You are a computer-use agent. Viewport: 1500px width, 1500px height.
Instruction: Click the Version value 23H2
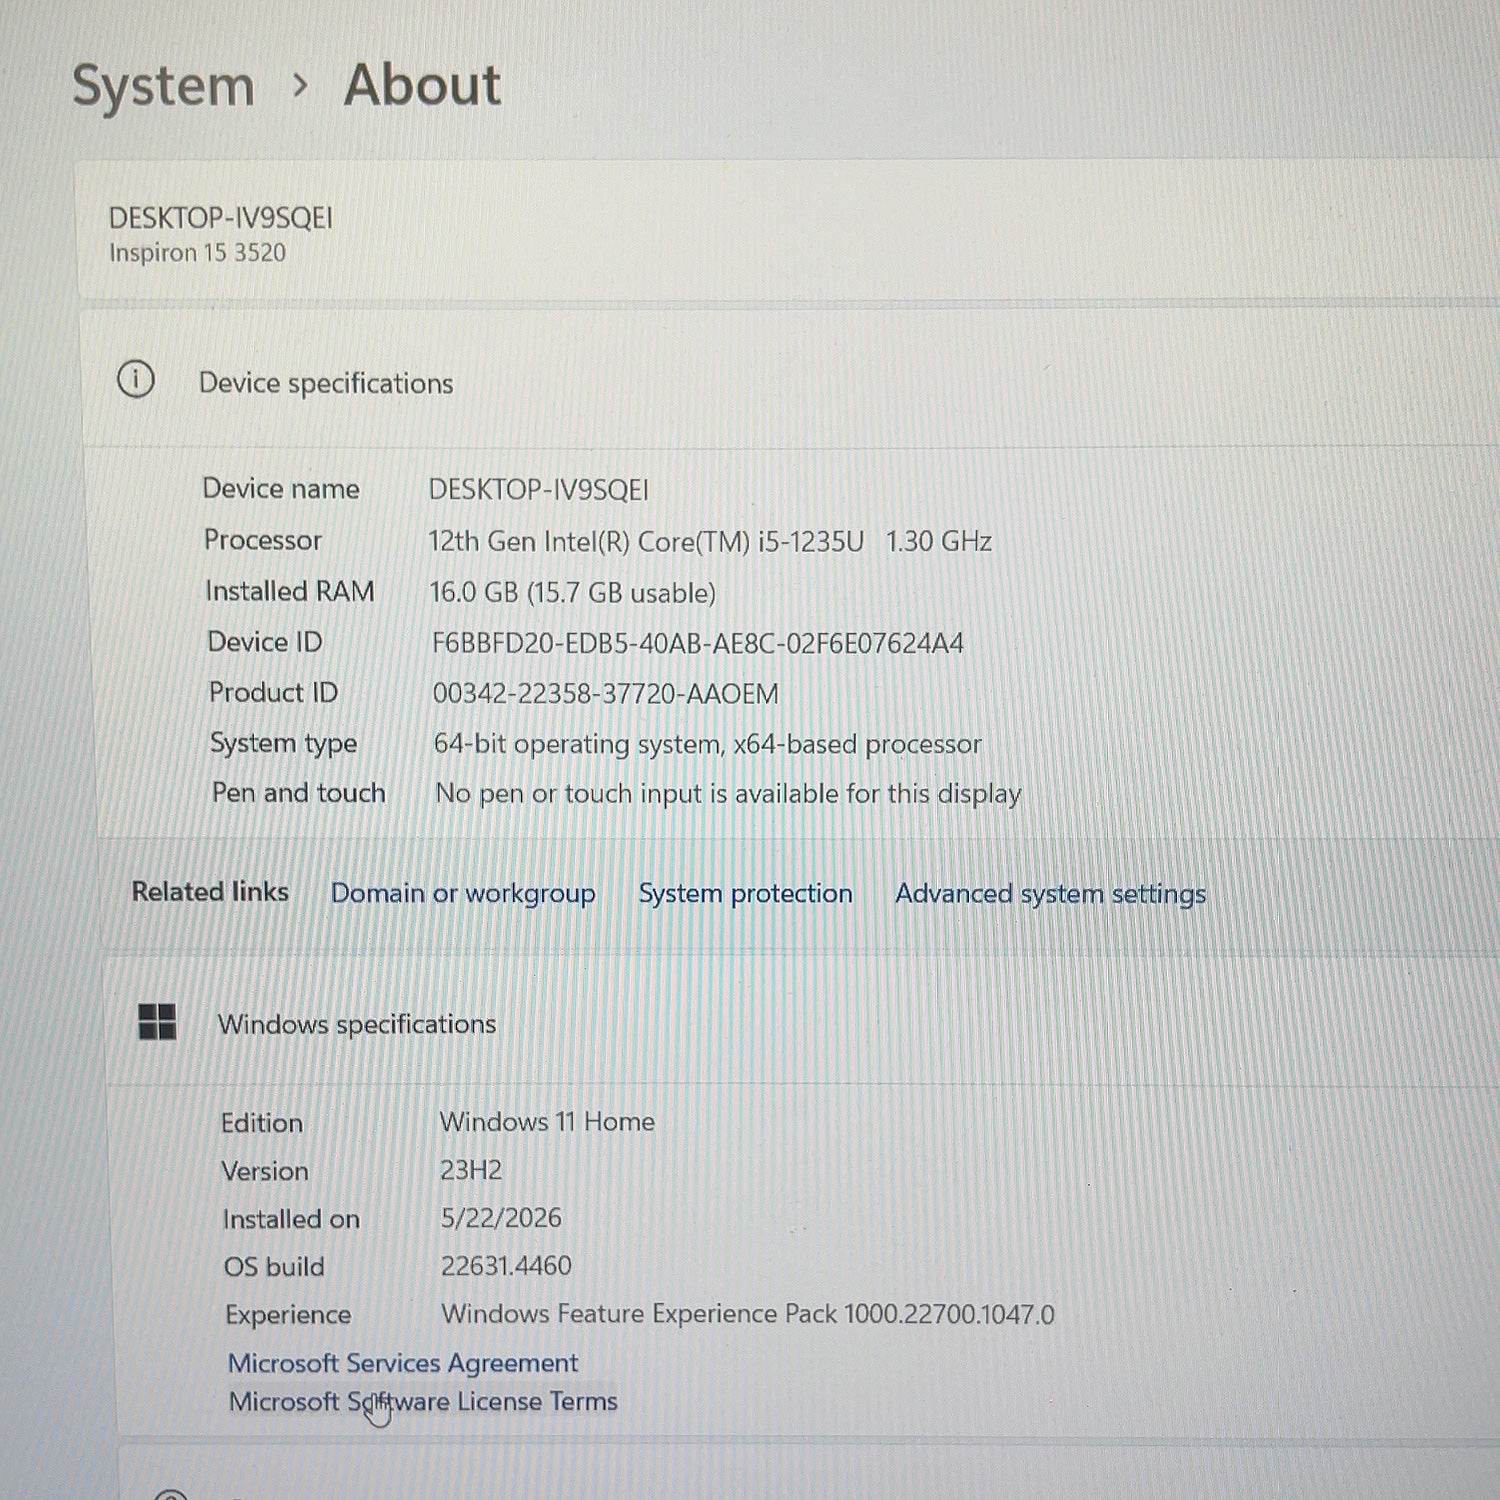(471, 1169)
